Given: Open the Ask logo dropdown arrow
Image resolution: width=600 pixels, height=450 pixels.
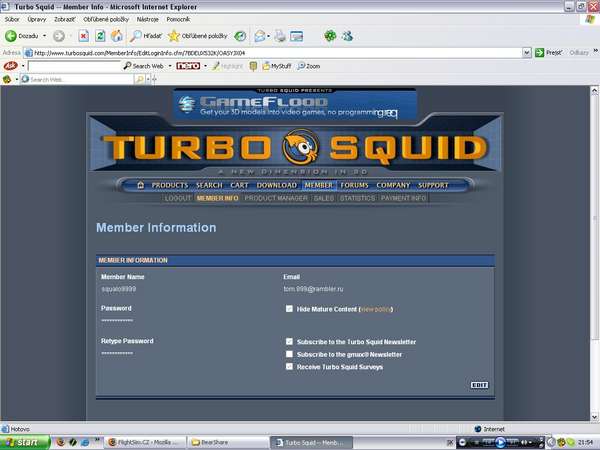Looking at the screenshot, I should tap(23, 66).
